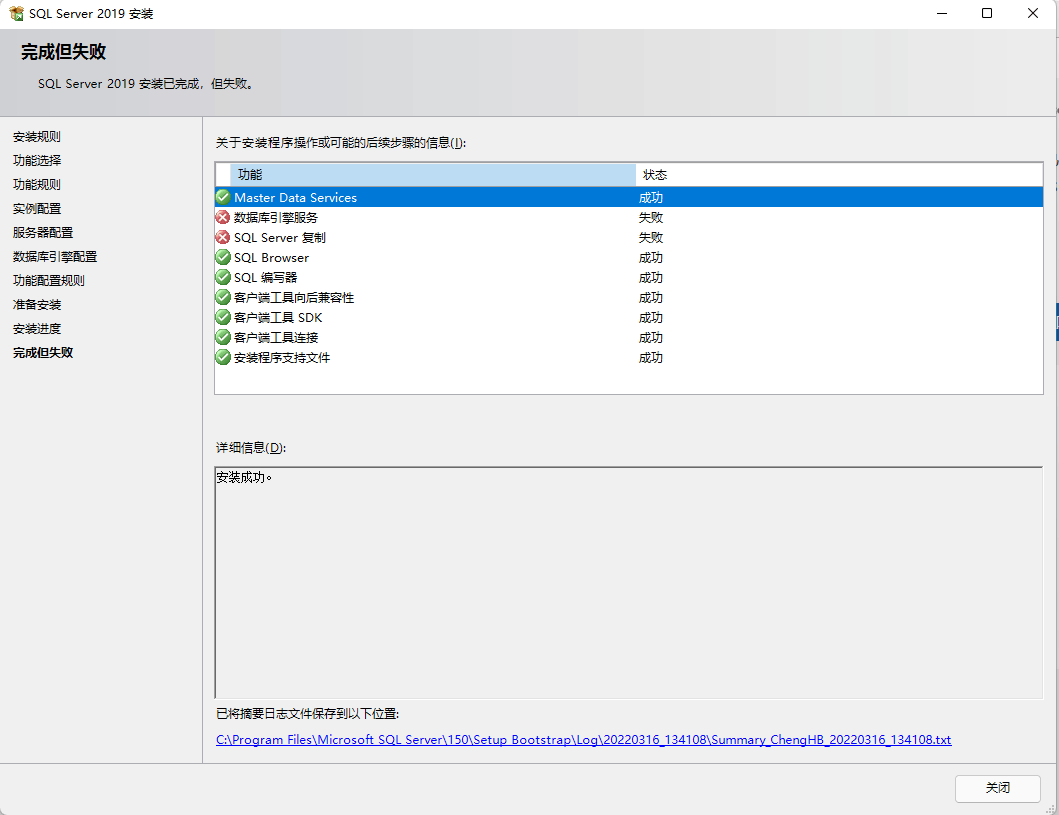The width and height of the screenshot is (1059, 815).
Task: Click the green check icon beside 客户端工具 SDK
Action: pyautogui.click(x=223, y=317)
